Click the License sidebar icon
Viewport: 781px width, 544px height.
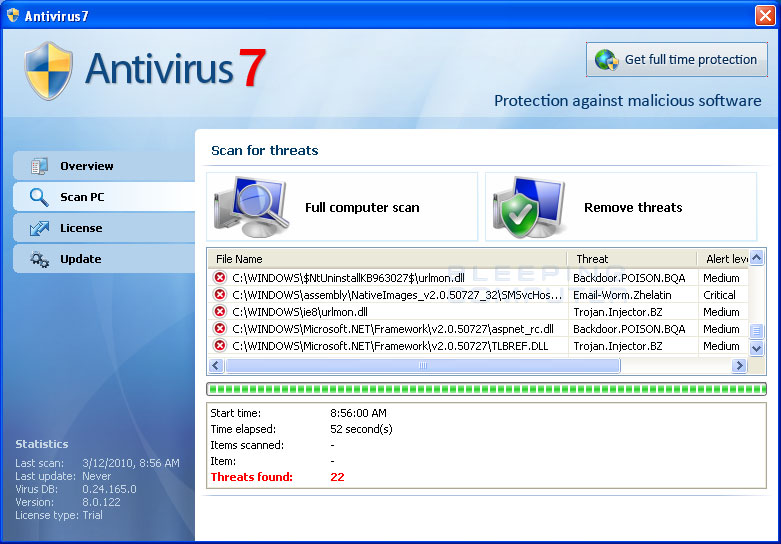[x=39, y=228]
